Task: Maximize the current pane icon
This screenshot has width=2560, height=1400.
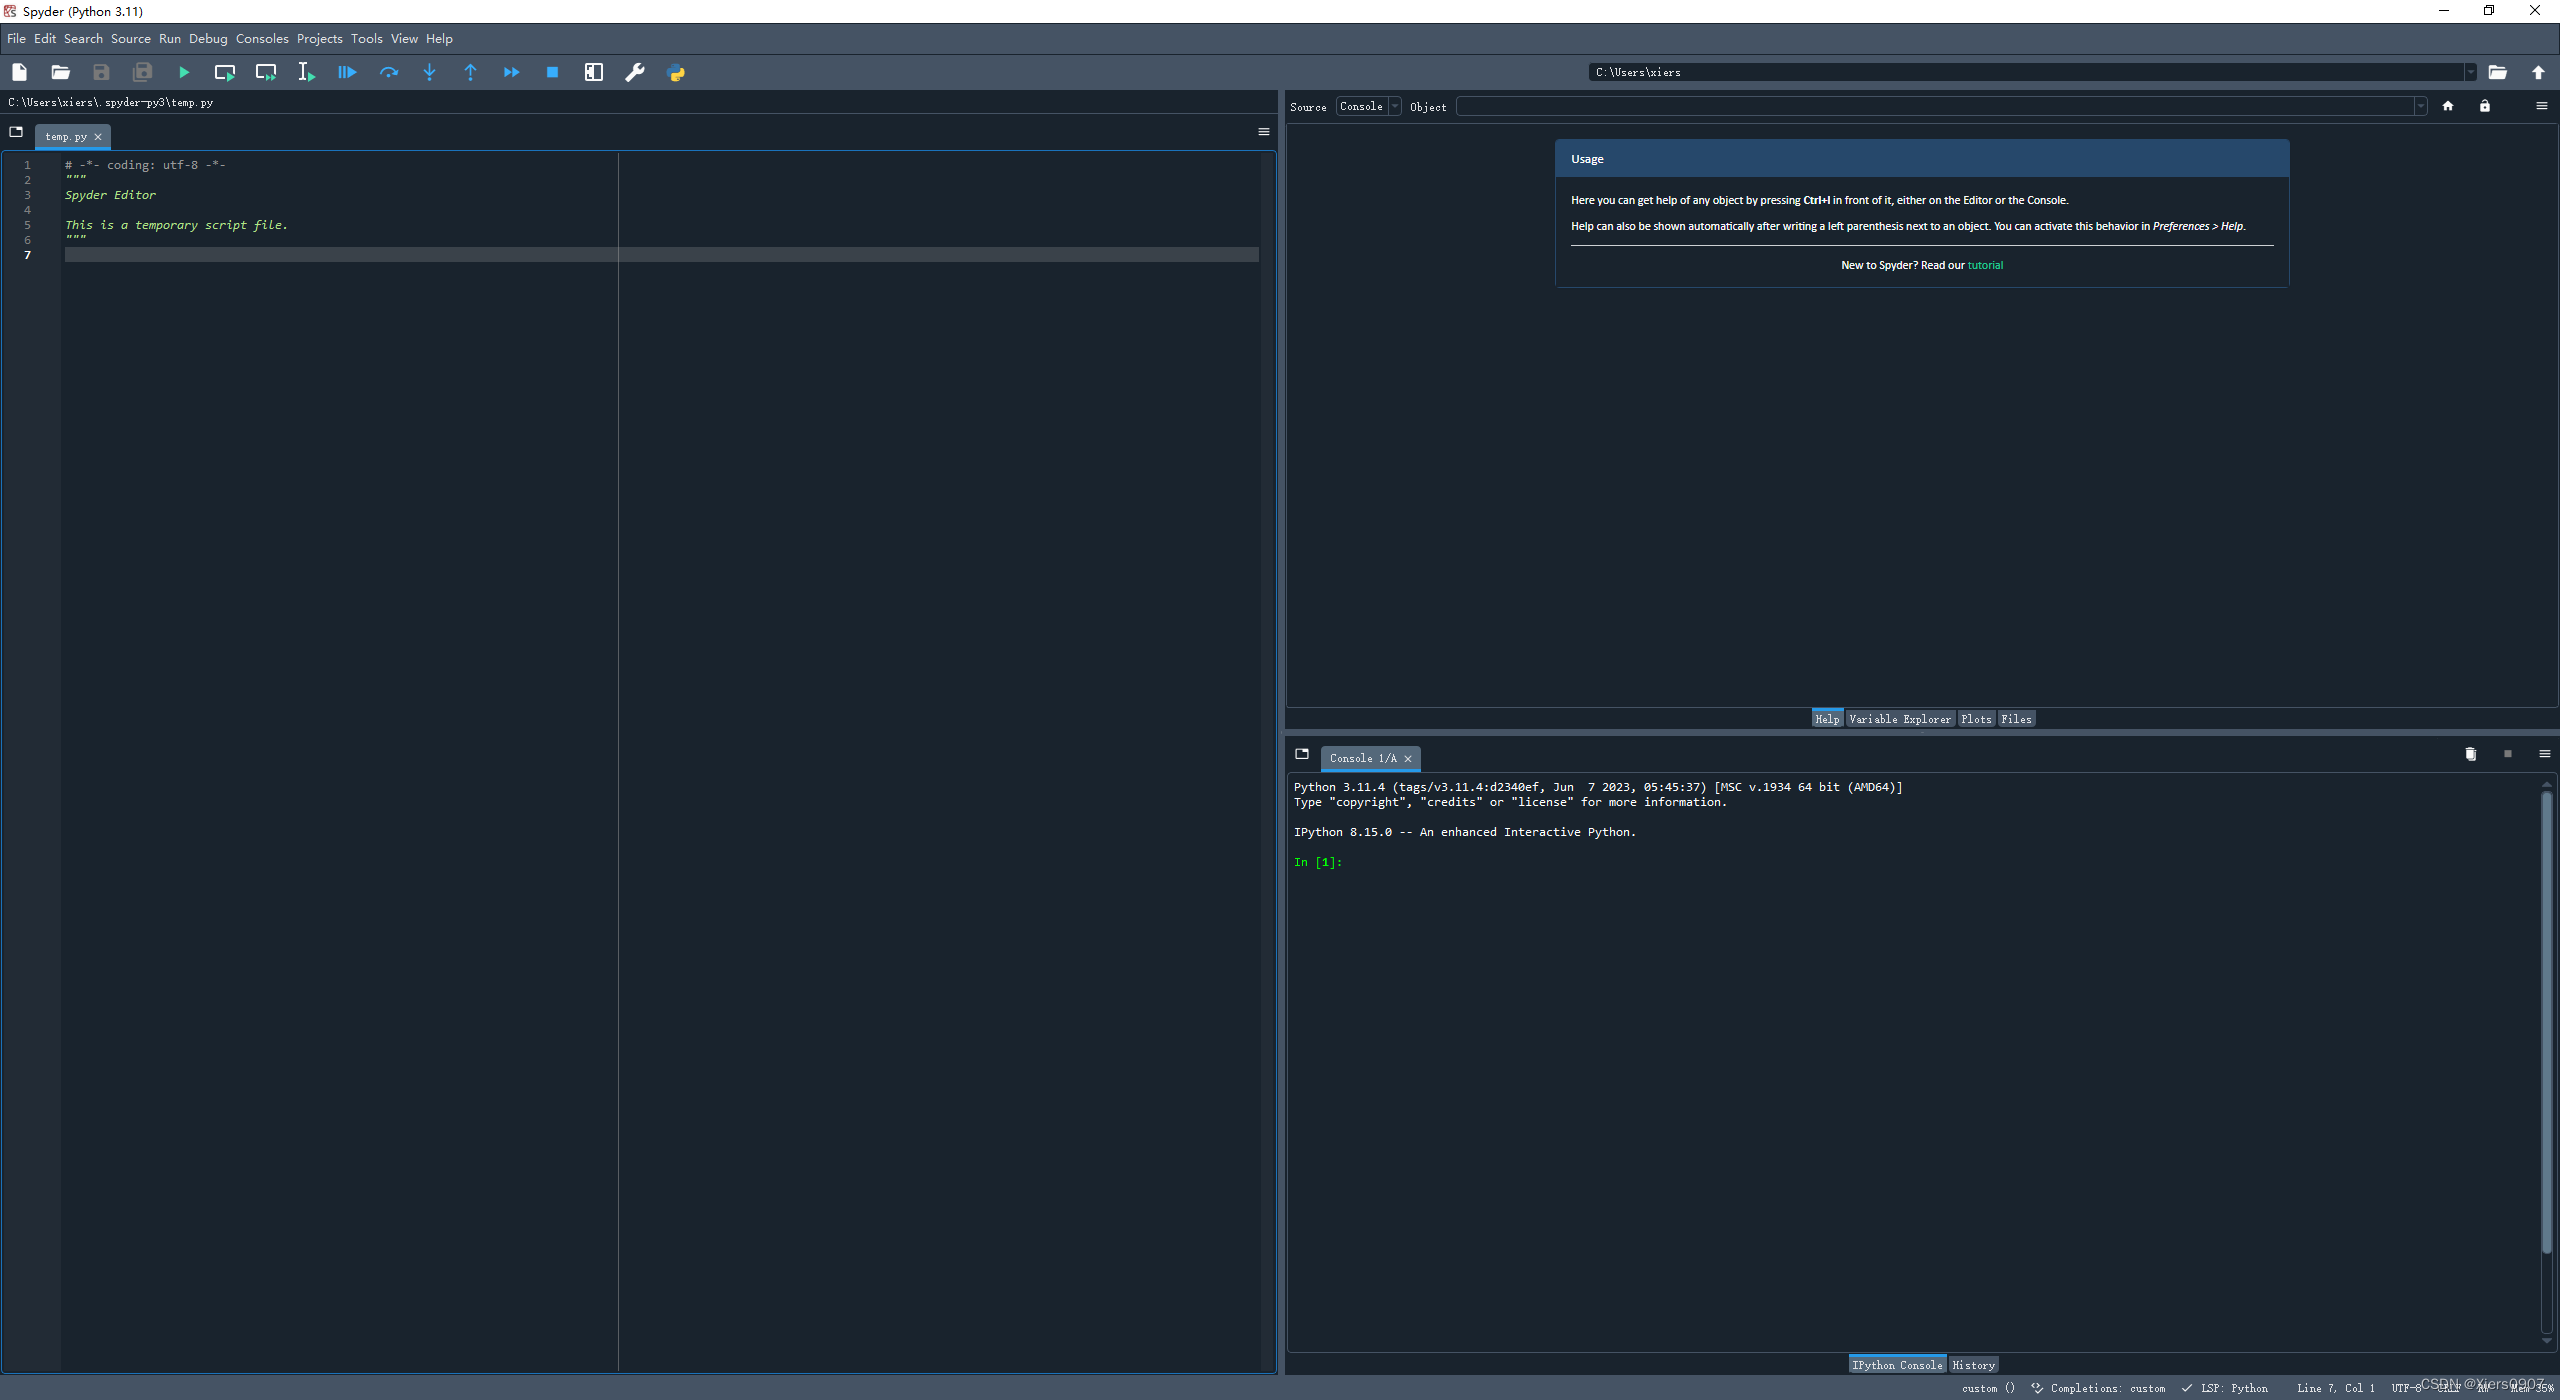Action: pyautogui.click(x=594, y=72)
